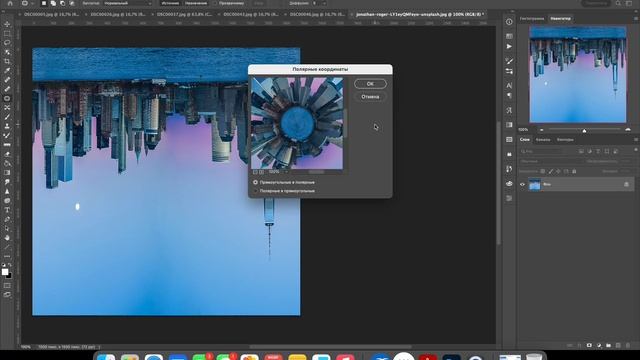Select the Type tool

[x=7, y=210]
